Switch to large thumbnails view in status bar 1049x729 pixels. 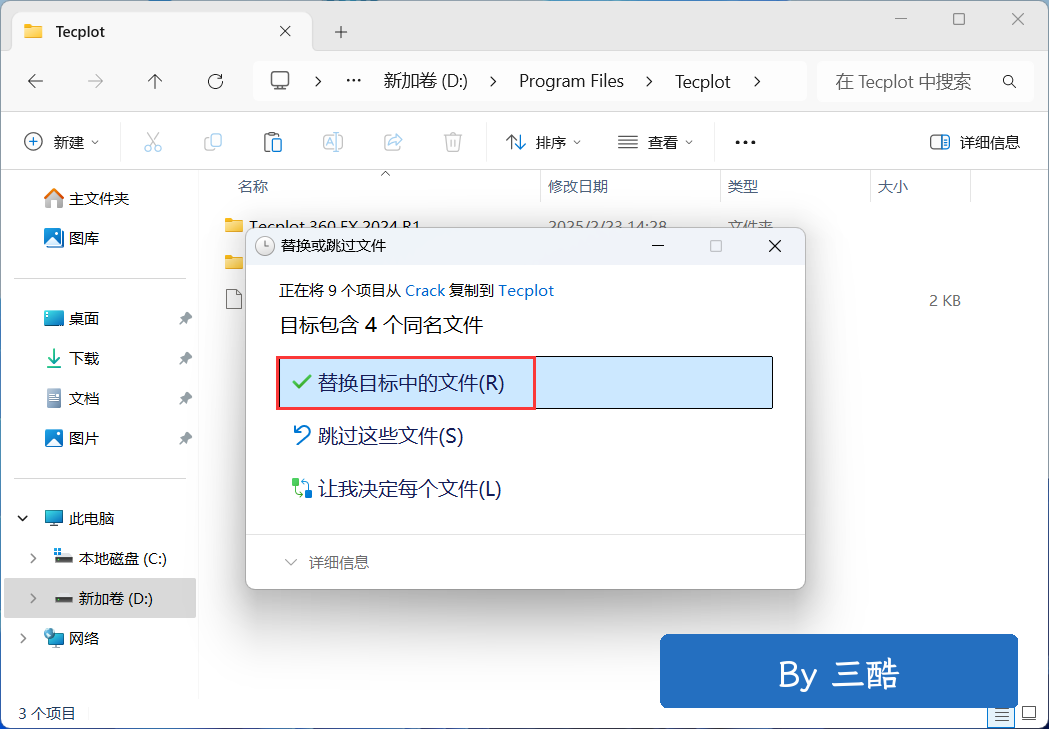(x=1030, y=714)
